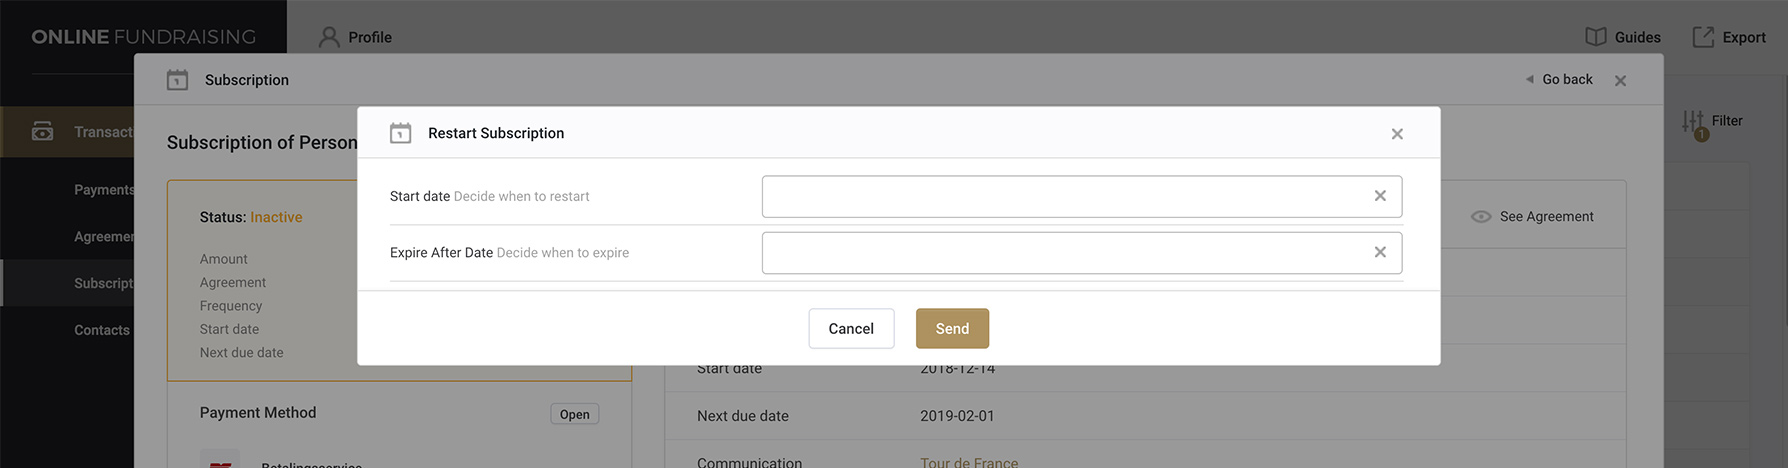Click the Inactive status text
Screen dimensions: 1788x468
click(x=276, y=217)
